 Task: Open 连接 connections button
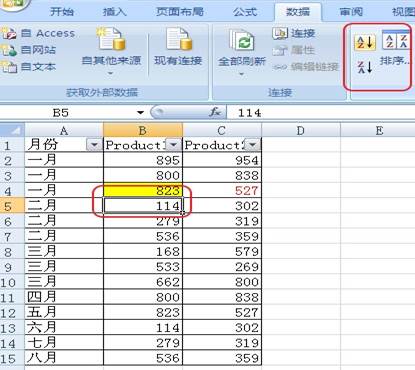[x=294, y=33]
